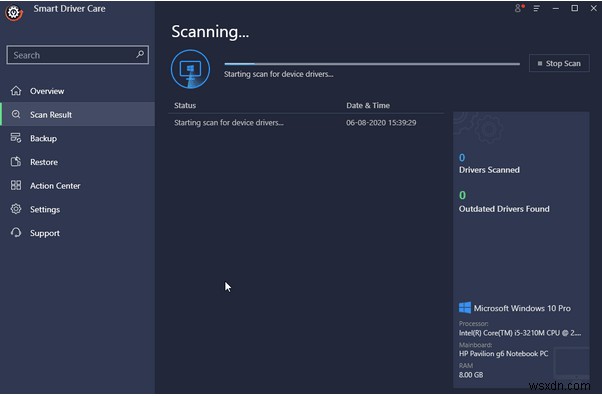This screenshot has height=396, width=602.
Task: Click the Settings gear icon in sidebar
Action: tap(16, 209)
